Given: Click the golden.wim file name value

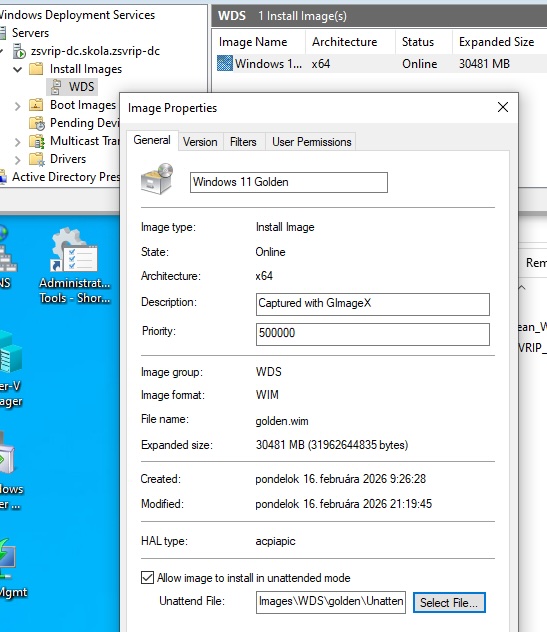Looking at the screenshot, I should (x=282, y=421).
